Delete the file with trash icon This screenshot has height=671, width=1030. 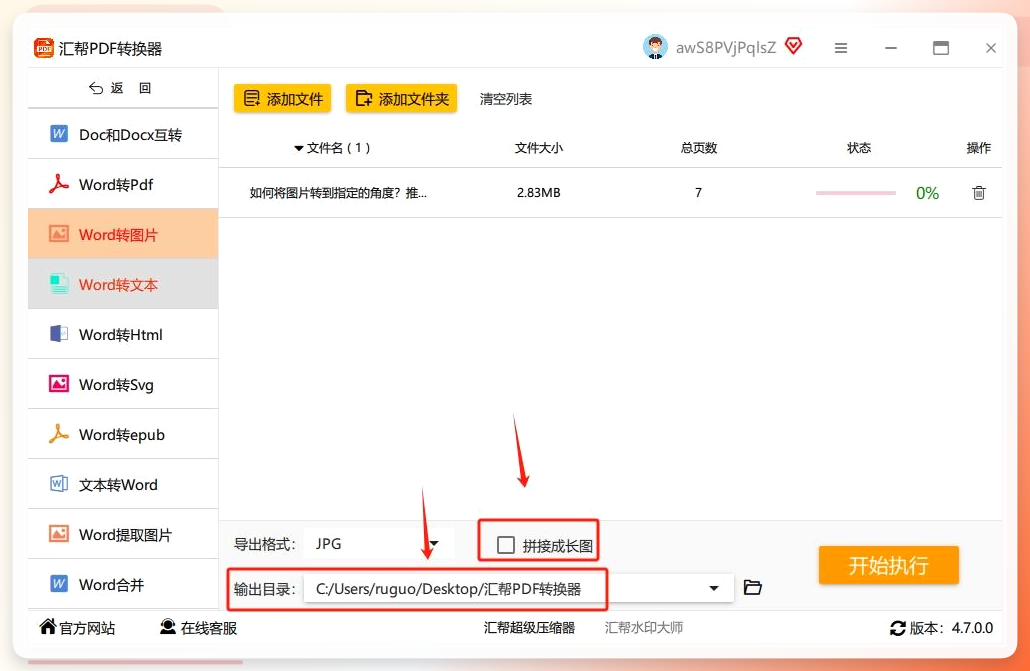pos(979,193)
